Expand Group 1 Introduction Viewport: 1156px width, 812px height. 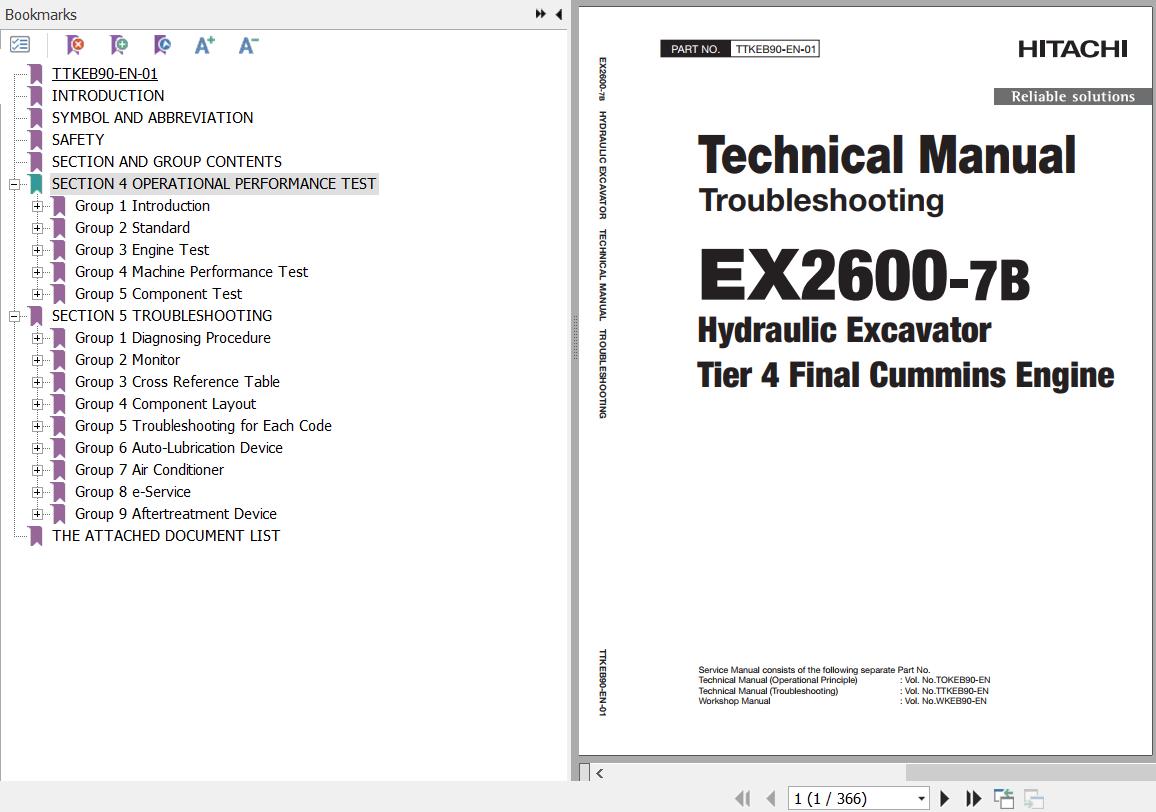coord(38,207)
